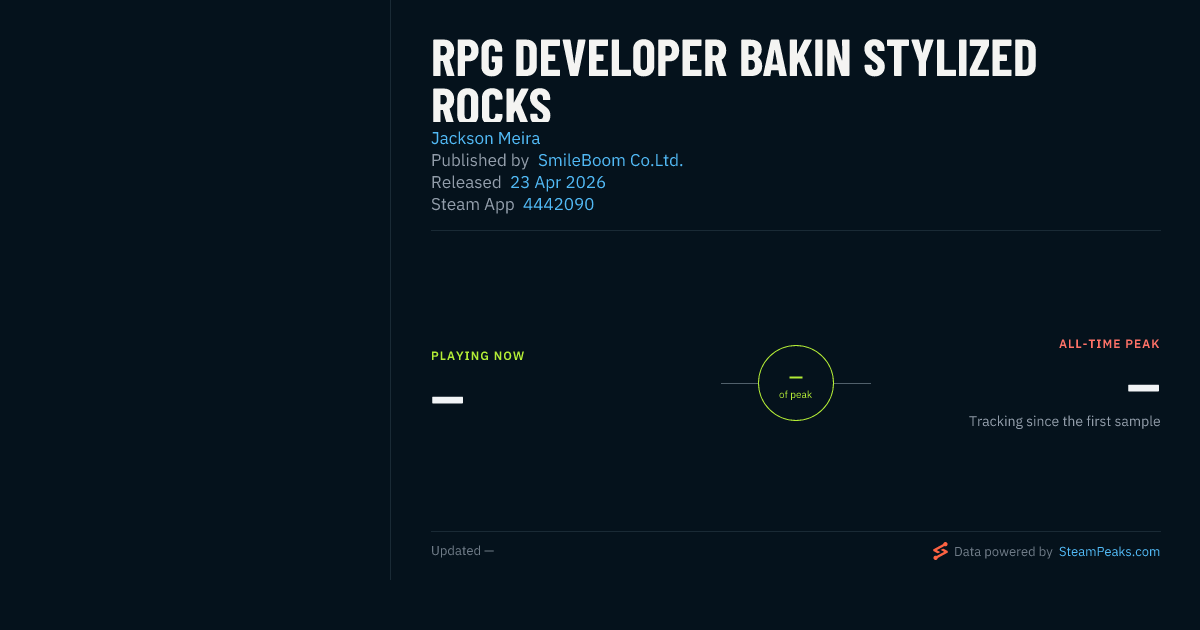Click the Released label

466,182
